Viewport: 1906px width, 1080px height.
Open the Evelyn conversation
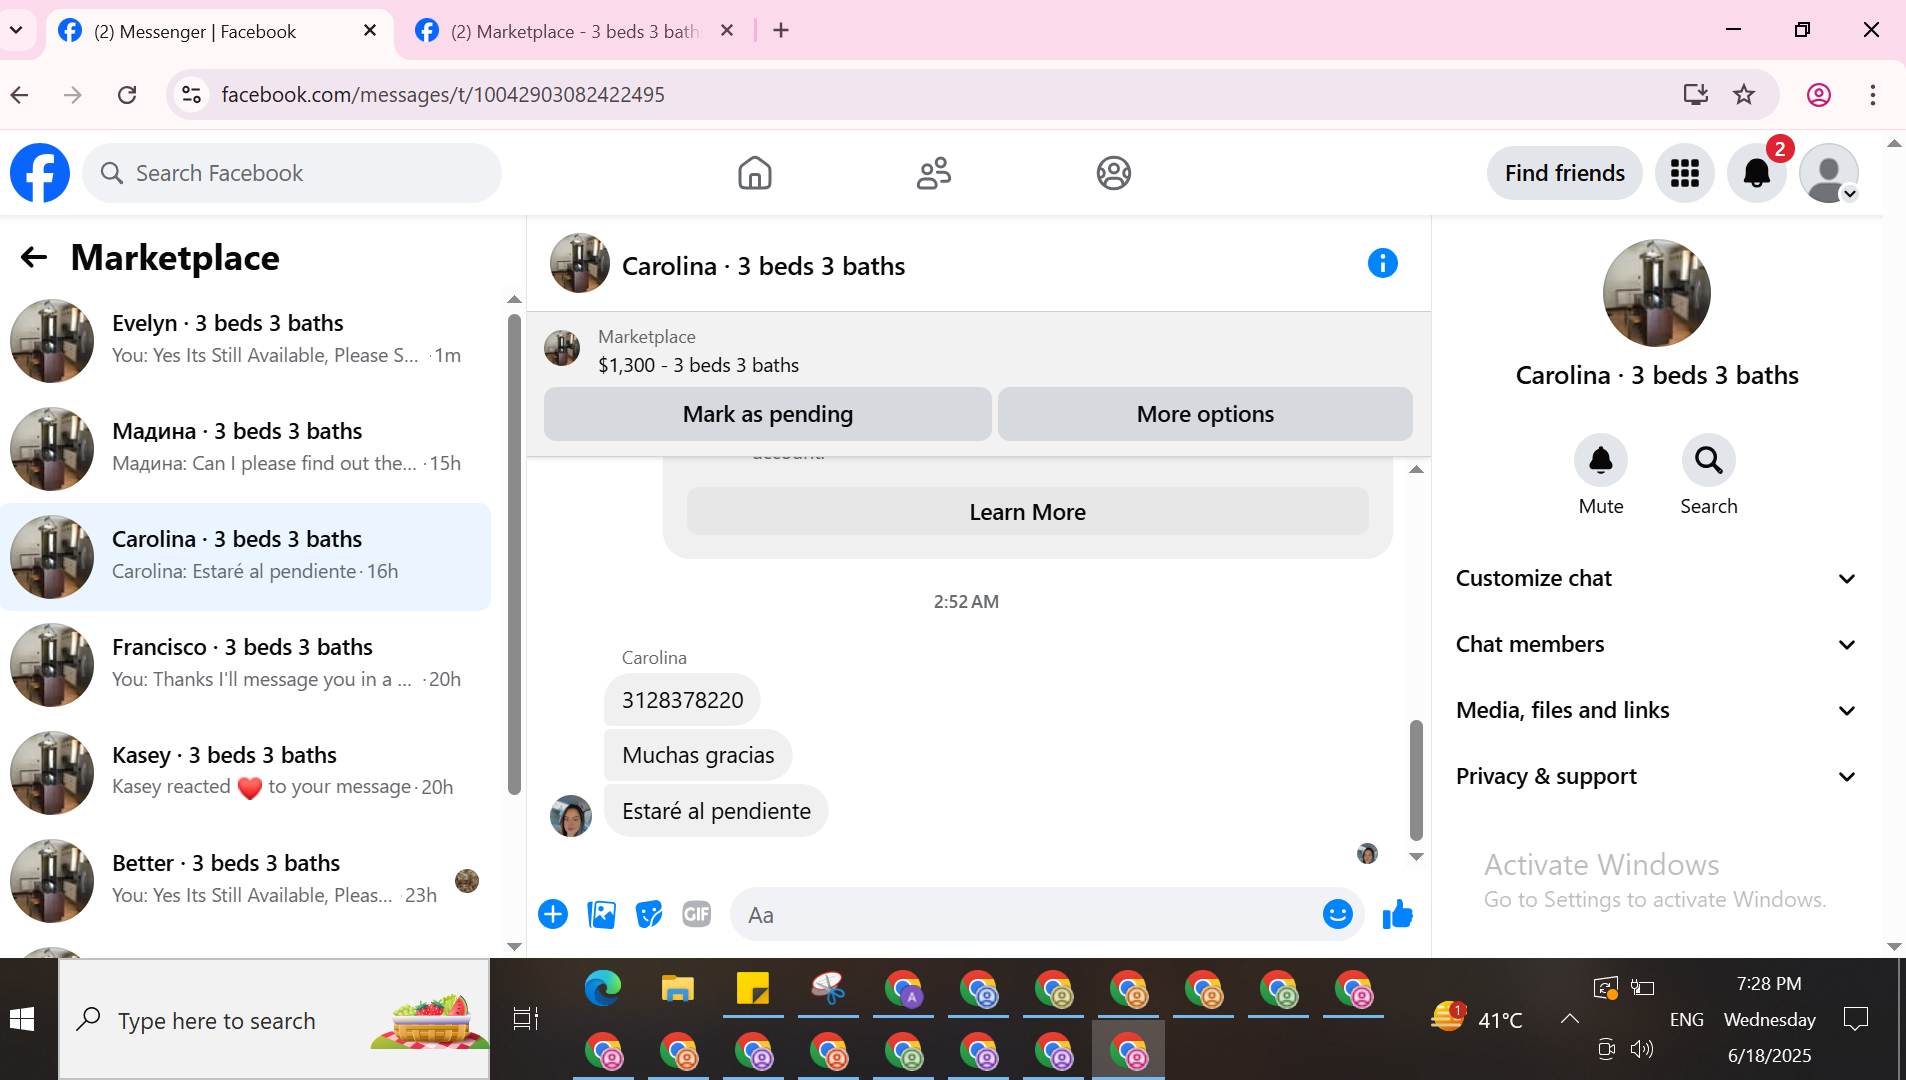click(x=246, y=341)
